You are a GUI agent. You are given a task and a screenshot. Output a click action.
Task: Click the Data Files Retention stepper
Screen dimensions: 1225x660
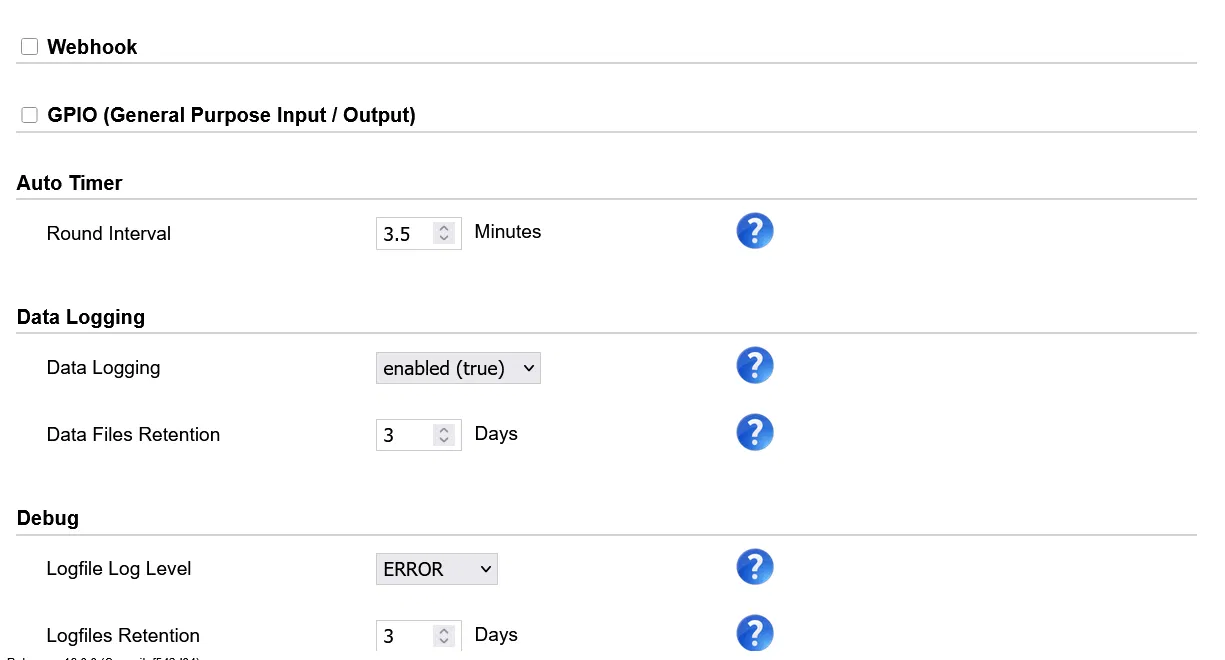445,435
